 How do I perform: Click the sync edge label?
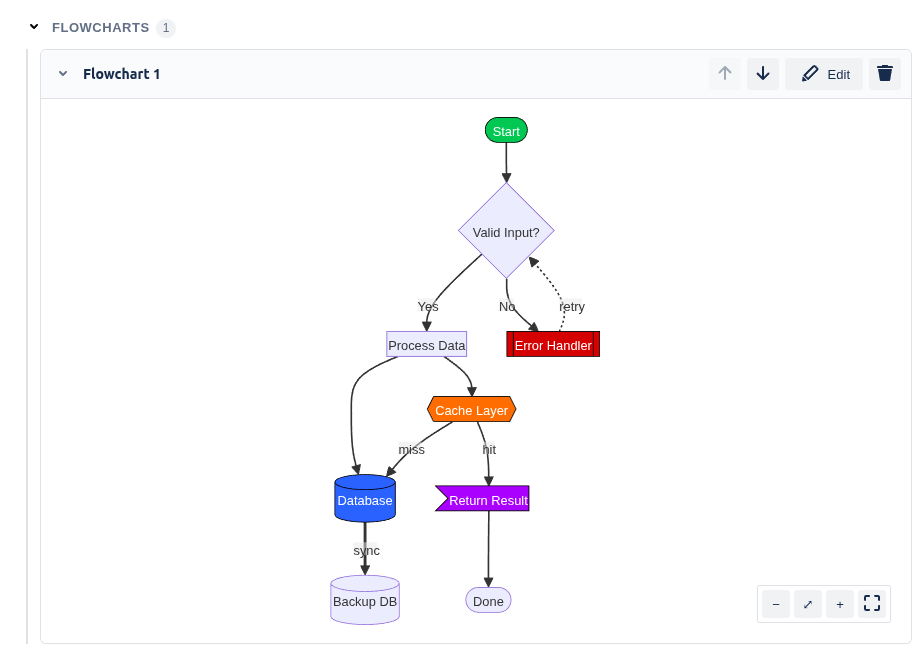(366, 550)
